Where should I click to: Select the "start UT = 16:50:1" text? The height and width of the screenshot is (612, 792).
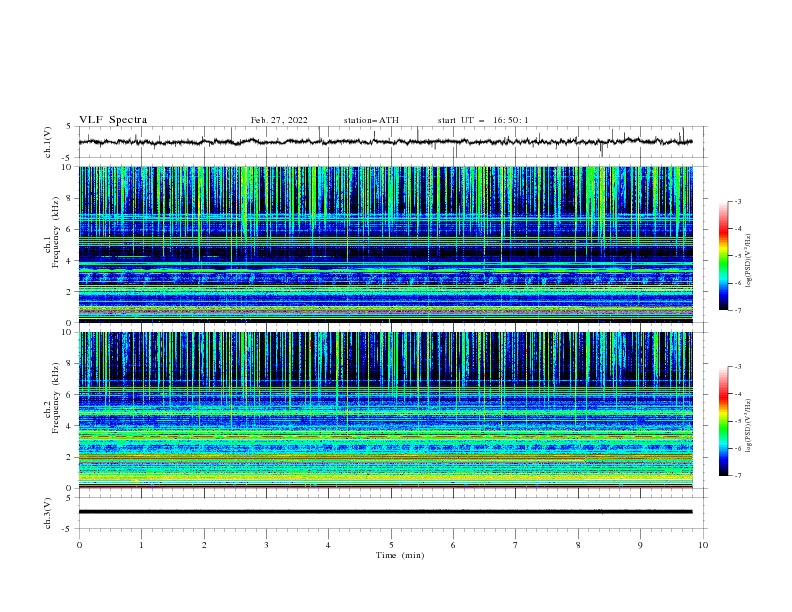483,120
